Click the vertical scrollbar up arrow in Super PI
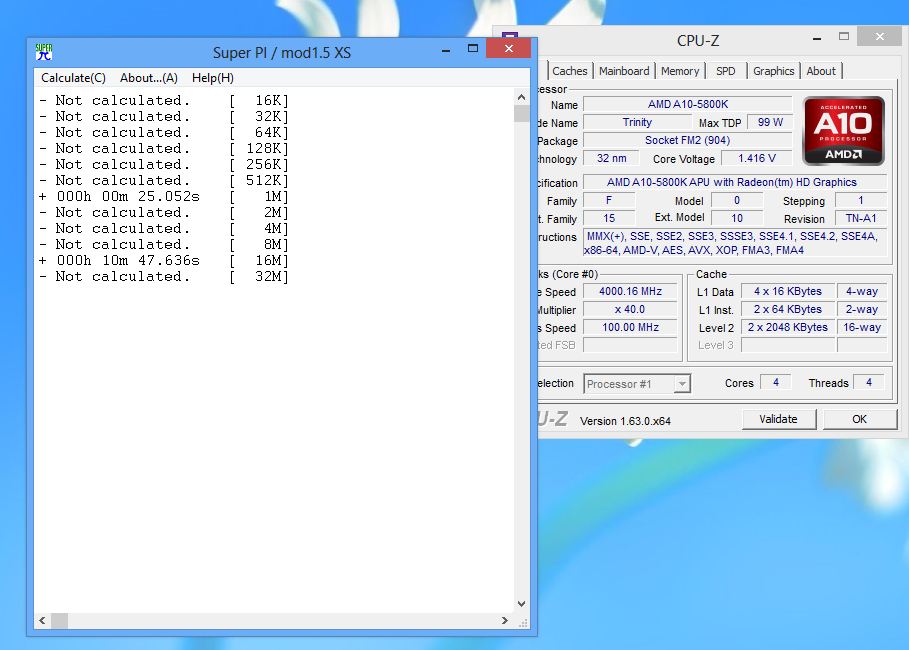The width and height of the screenshot is (909, 650). [x=521, y=97]
